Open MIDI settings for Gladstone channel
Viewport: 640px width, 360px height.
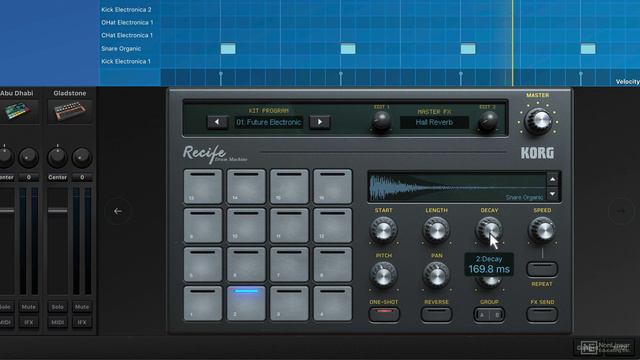58,322
